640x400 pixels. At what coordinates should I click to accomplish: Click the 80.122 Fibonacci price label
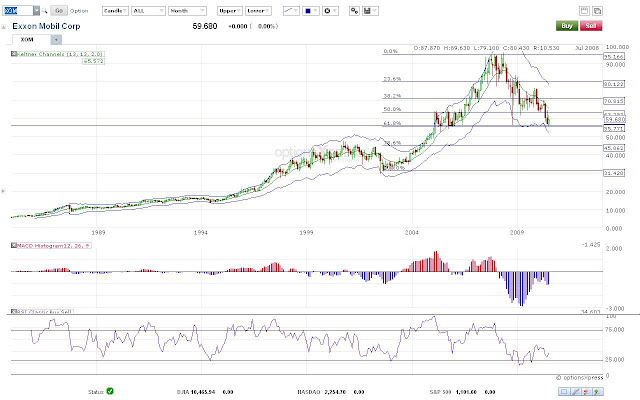tap(614, 84)
